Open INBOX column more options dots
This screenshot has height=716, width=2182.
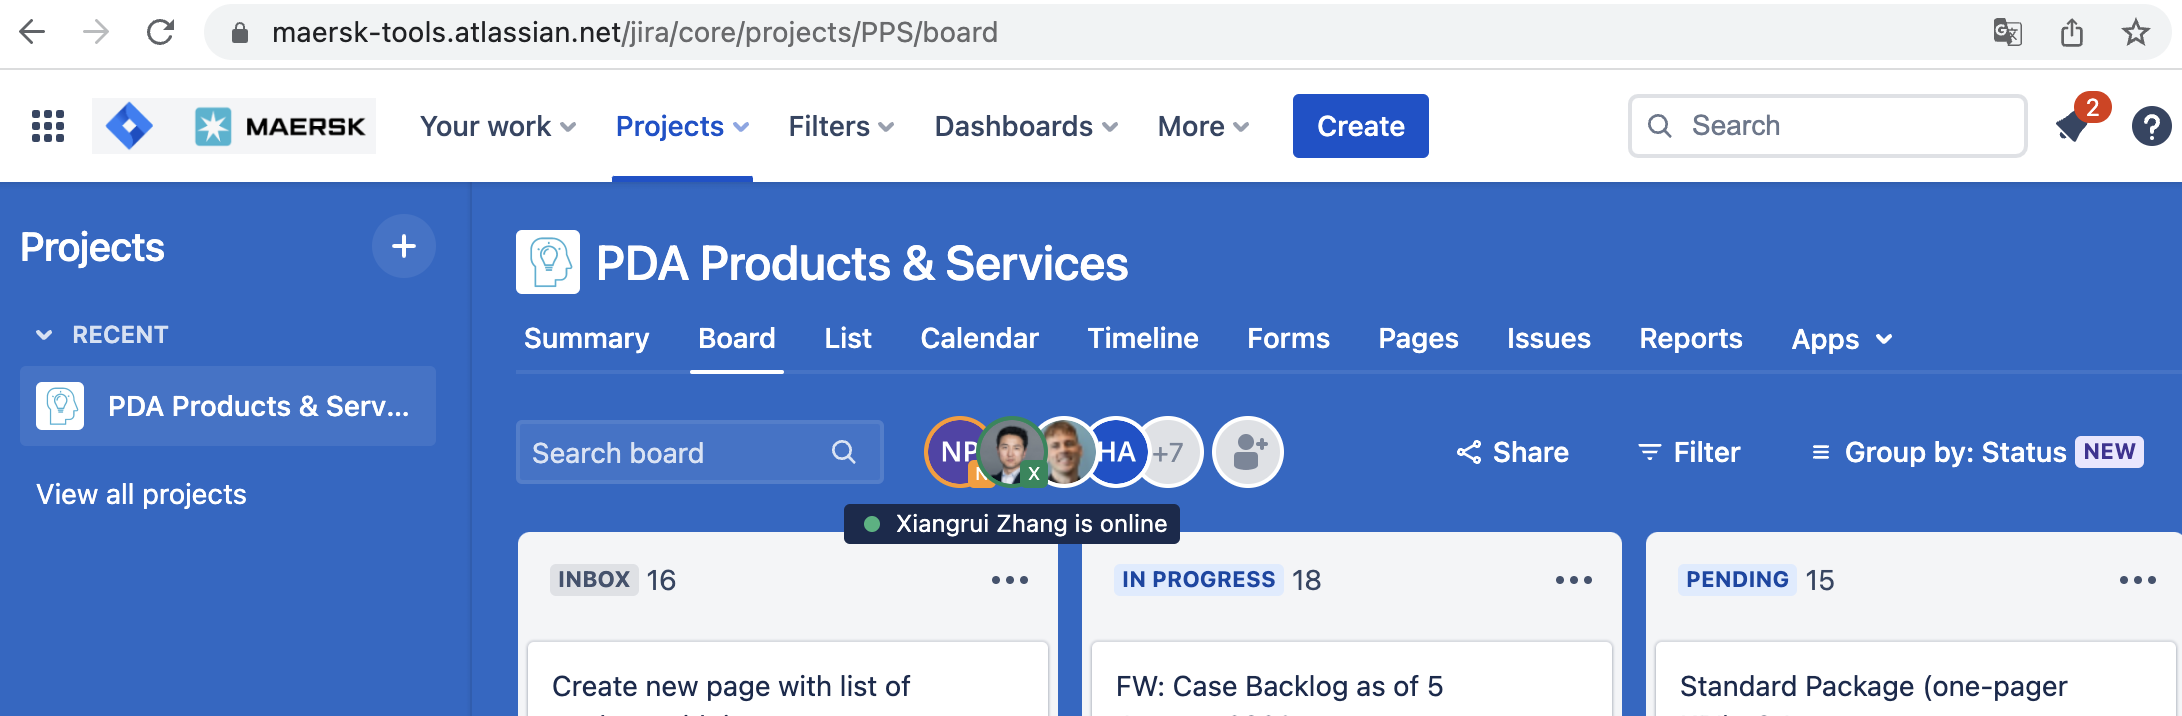click(1009, 580)
